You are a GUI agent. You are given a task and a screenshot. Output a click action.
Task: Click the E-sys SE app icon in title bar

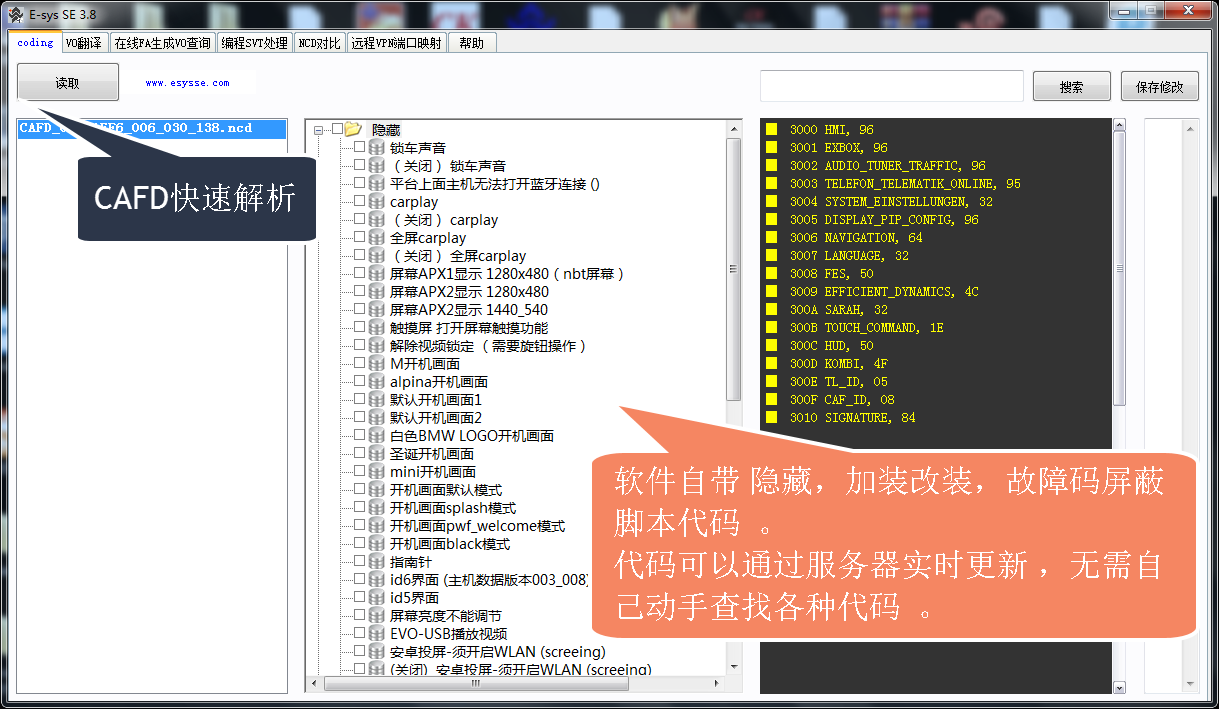[x=14, y=14]
